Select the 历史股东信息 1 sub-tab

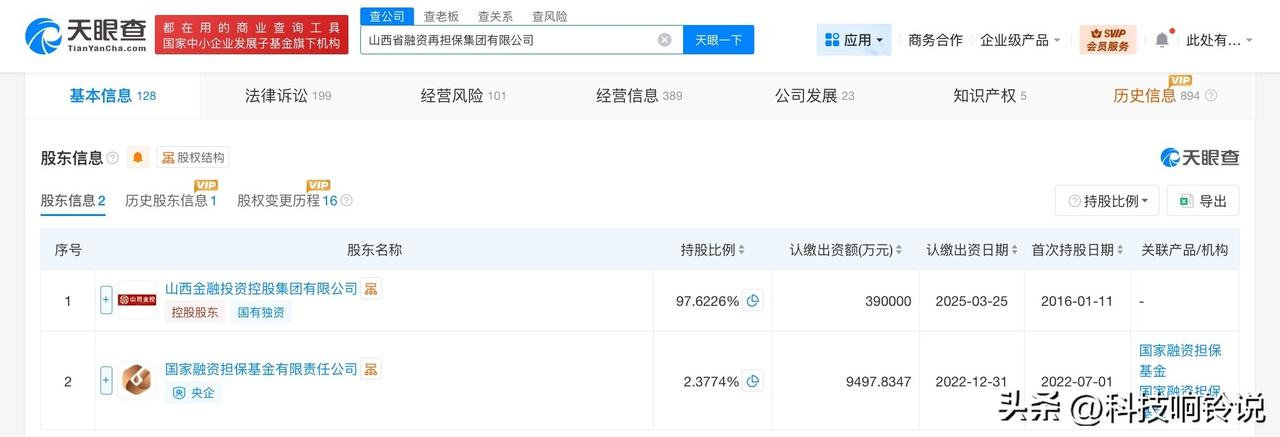171,200
